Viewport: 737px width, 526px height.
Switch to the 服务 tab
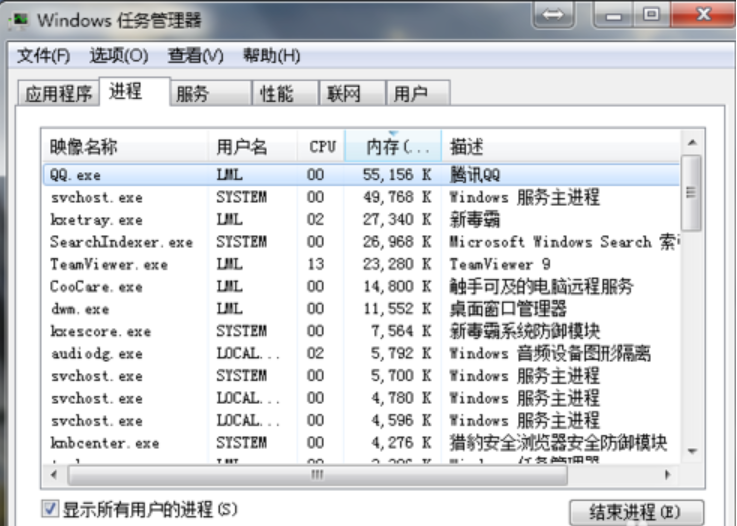click(192, 94)
